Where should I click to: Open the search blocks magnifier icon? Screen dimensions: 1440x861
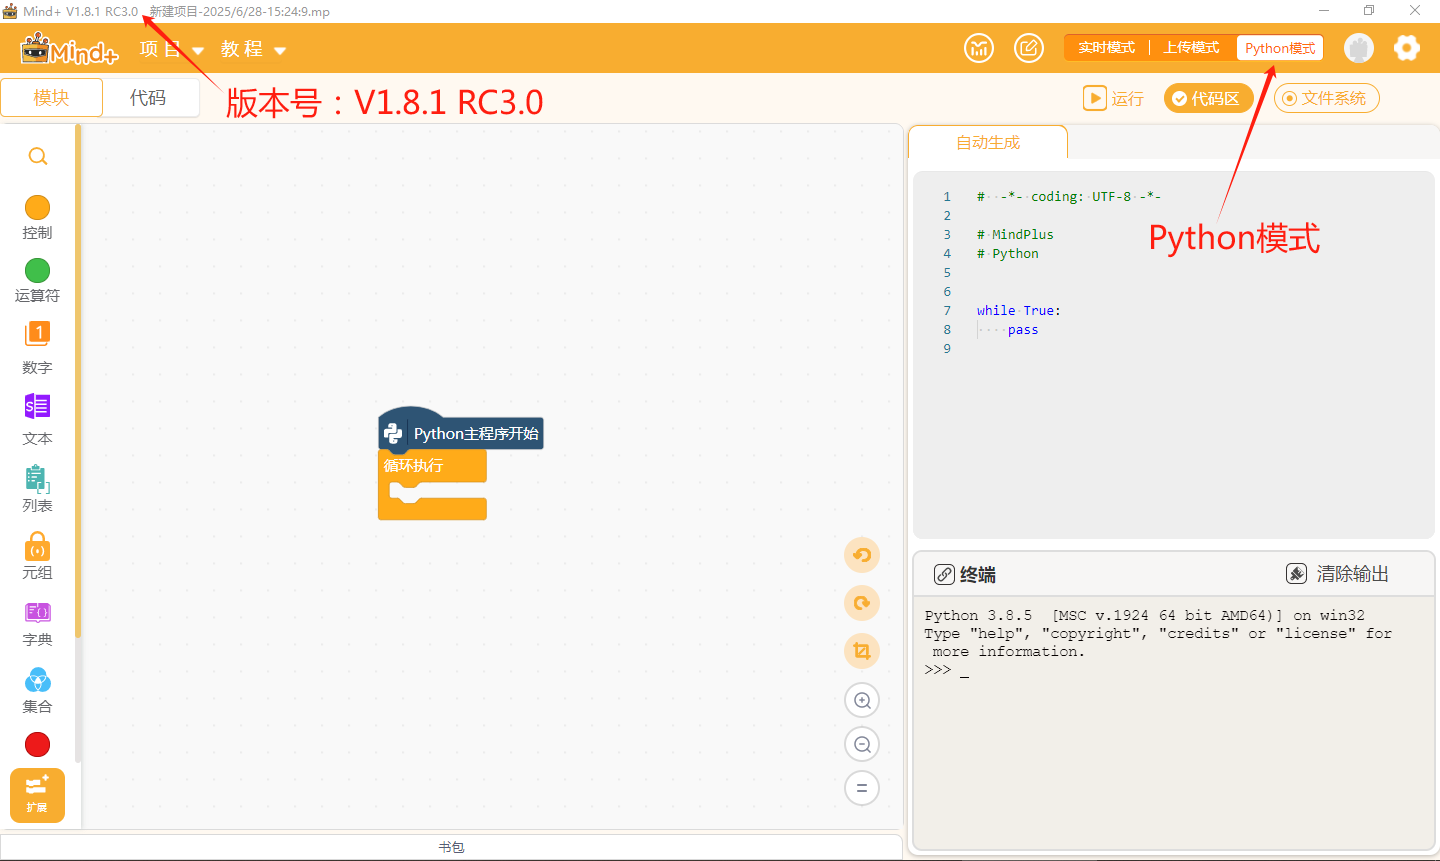[x=38, y=156]
